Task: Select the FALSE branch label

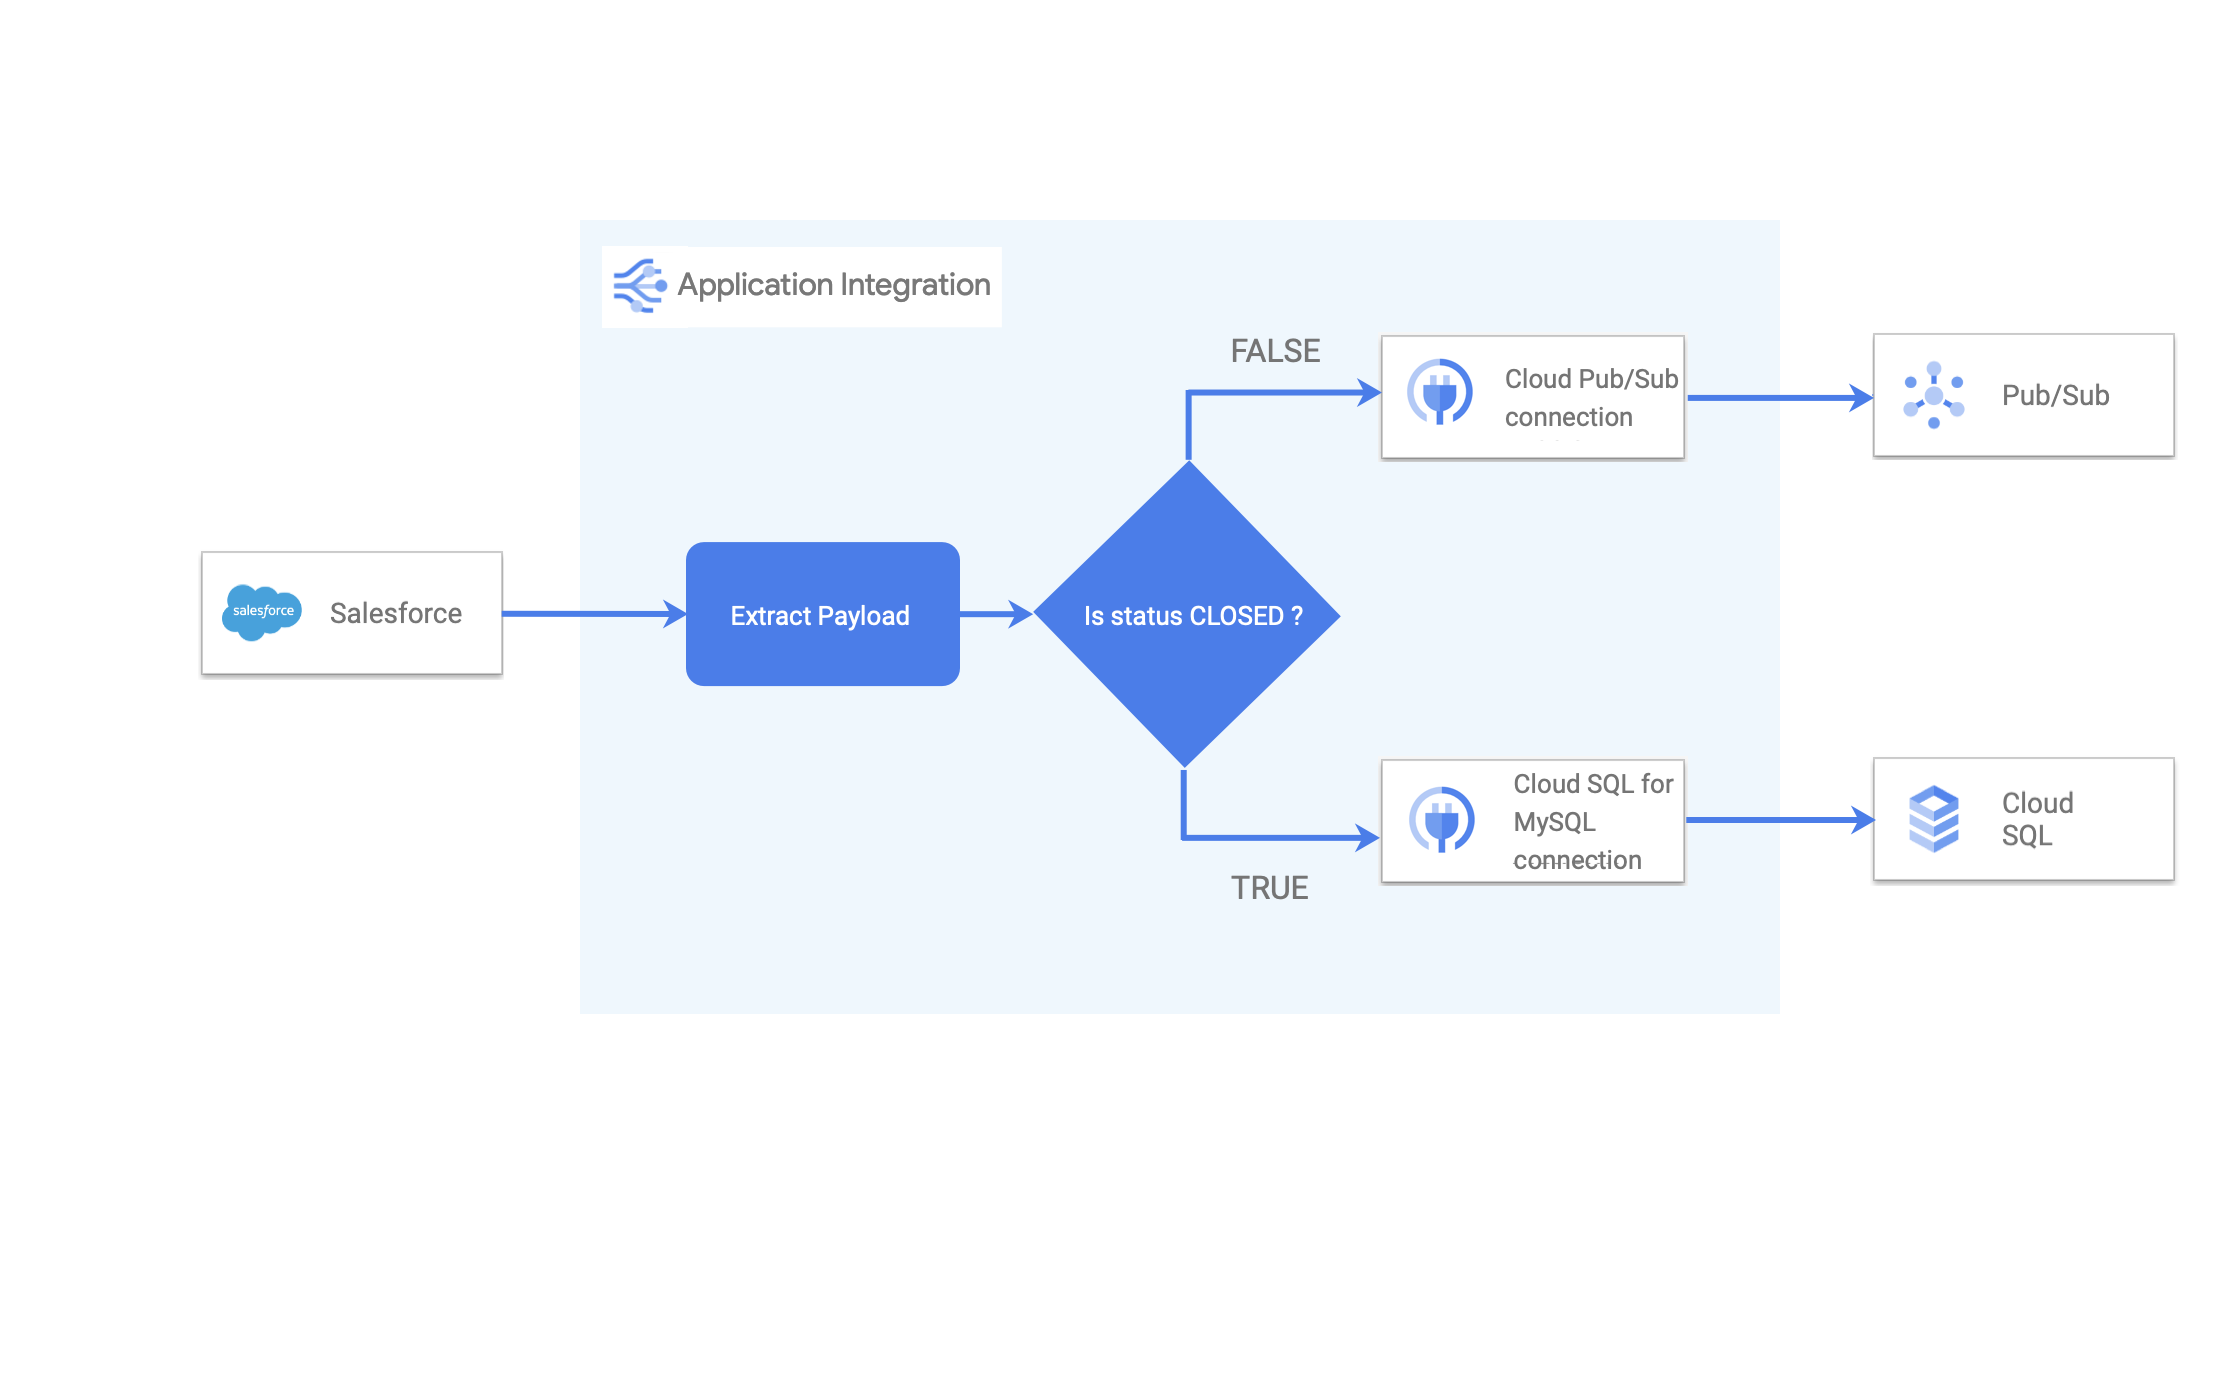Action: click(x=1274, y=352)
